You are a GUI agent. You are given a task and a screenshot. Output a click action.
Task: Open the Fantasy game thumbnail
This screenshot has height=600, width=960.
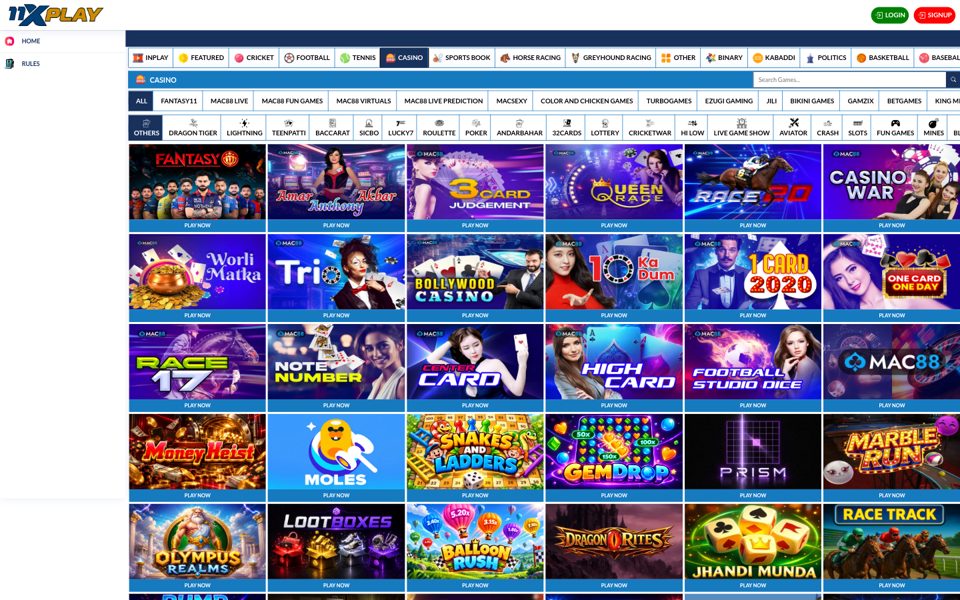[x=197, y=182]
